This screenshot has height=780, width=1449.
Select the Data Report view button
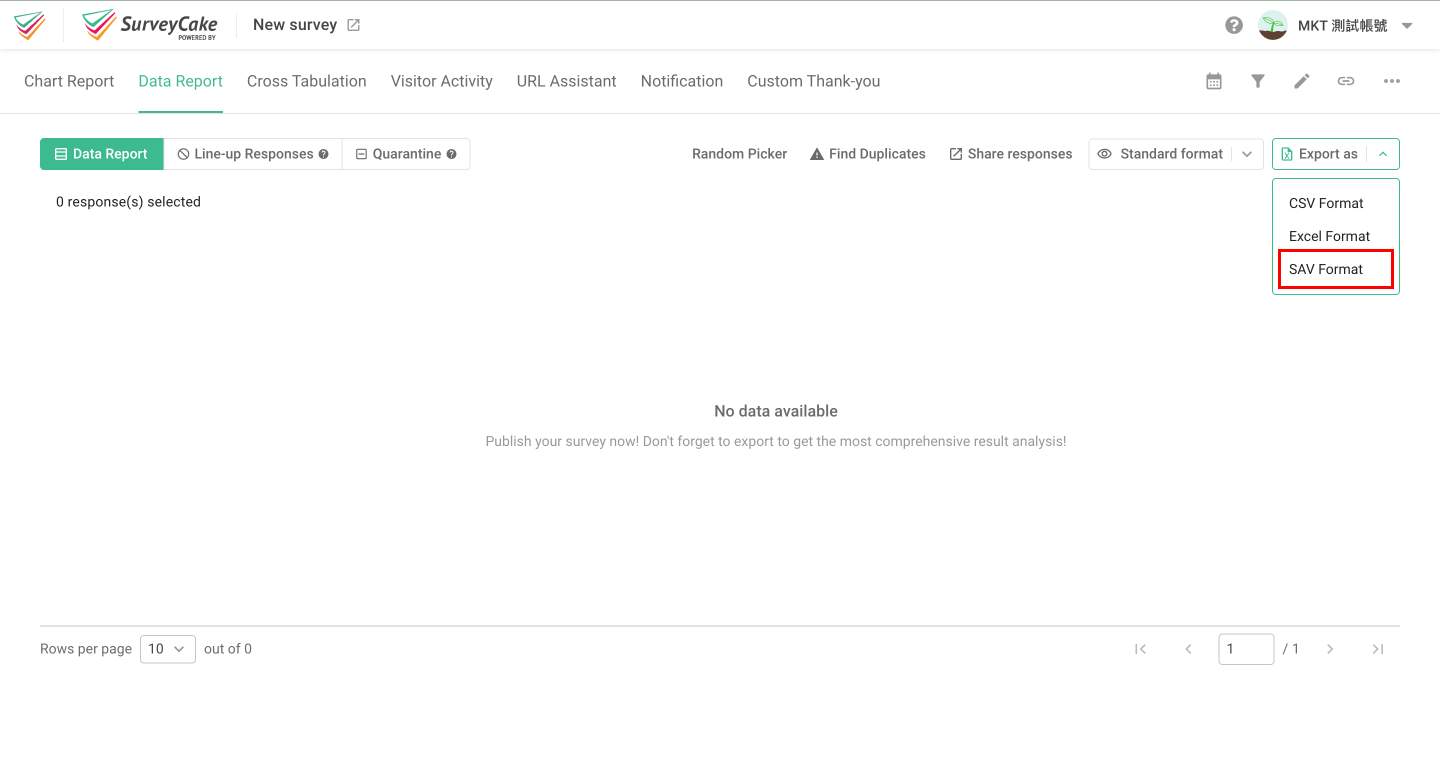(x=101, y=154)
